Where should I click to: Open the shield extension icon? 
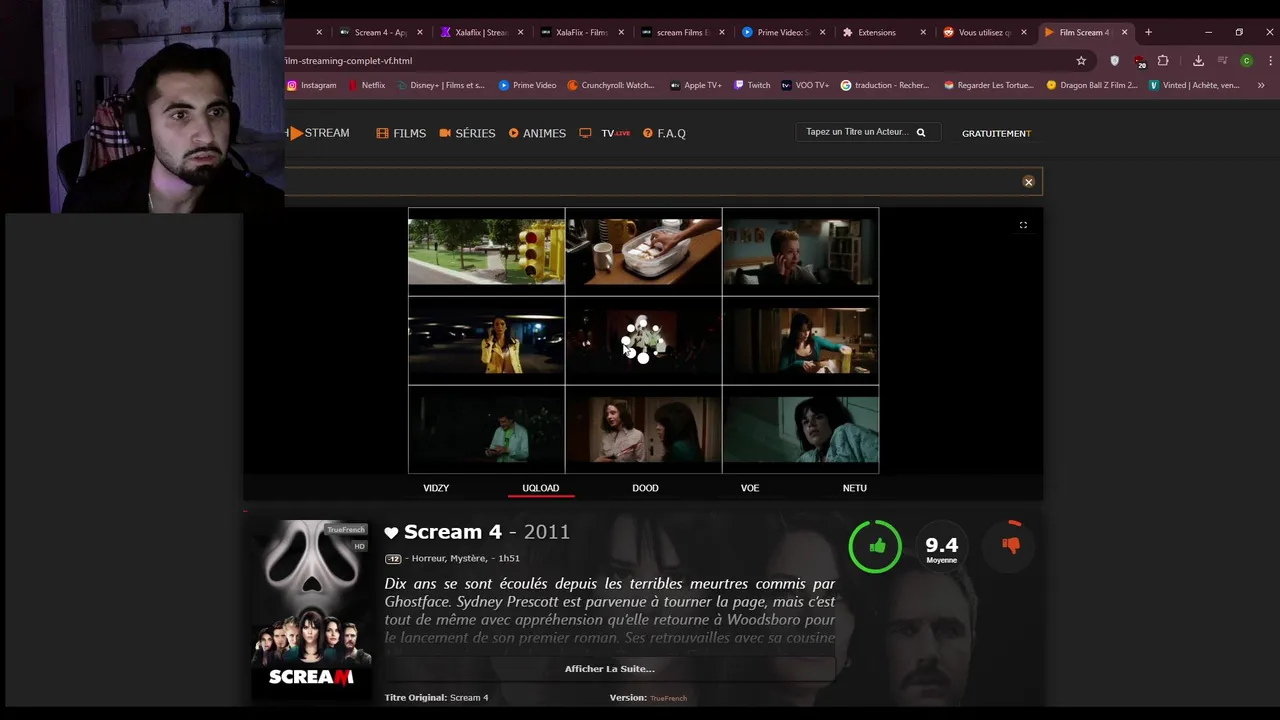point(1115,61)
